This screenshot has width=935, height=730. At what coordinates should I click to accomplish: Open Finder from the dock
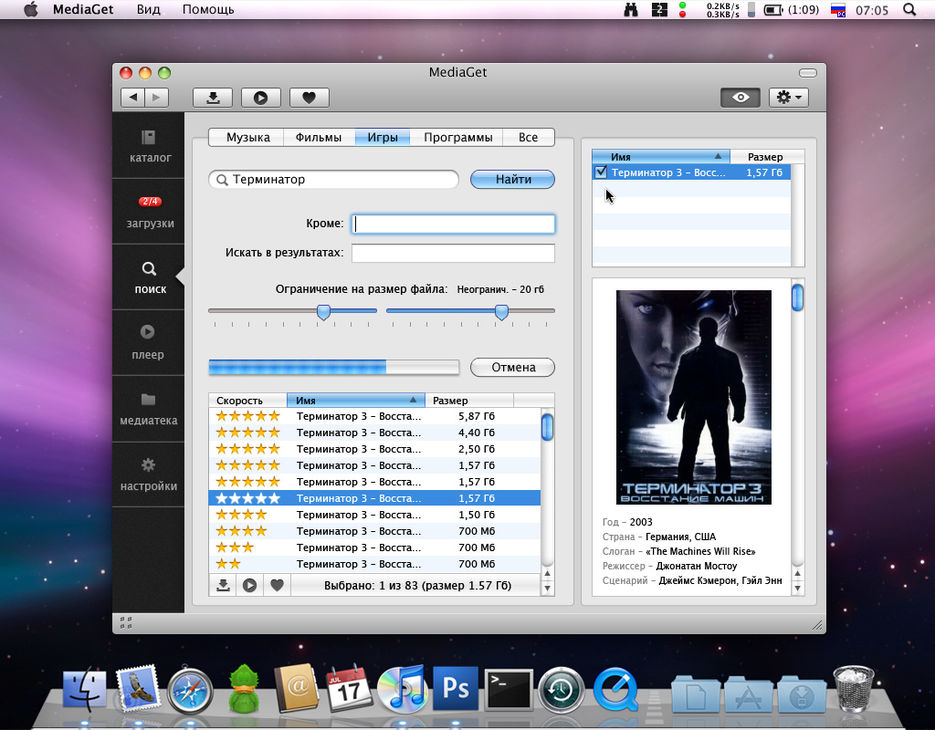[85, 689]
